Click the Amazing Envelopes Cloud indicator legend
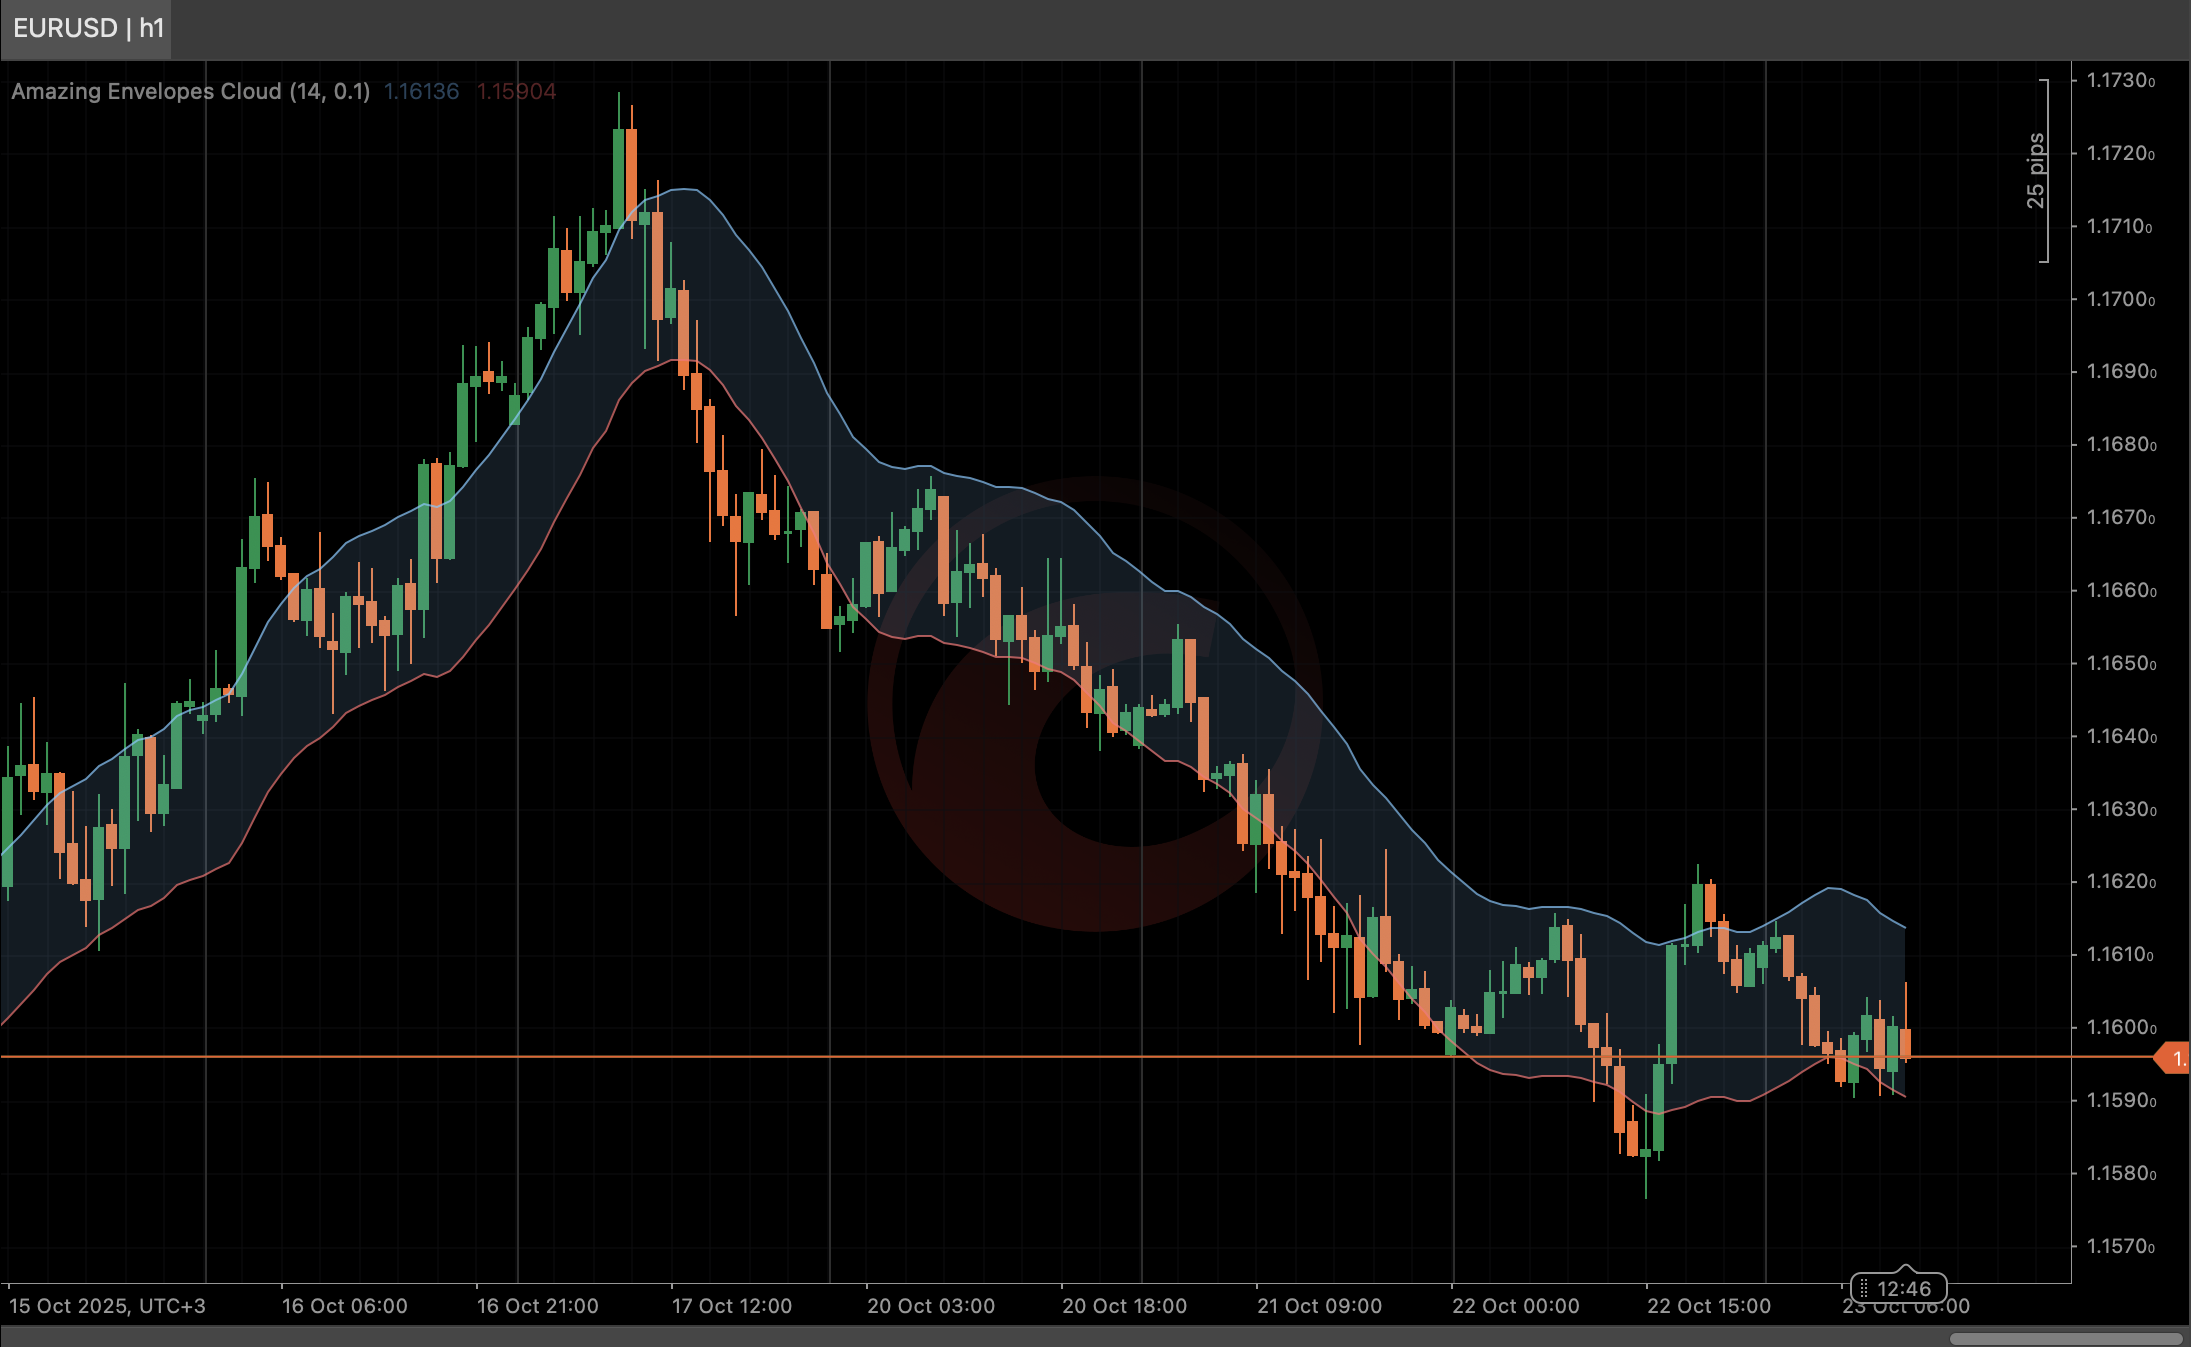 tap(193, 91)
